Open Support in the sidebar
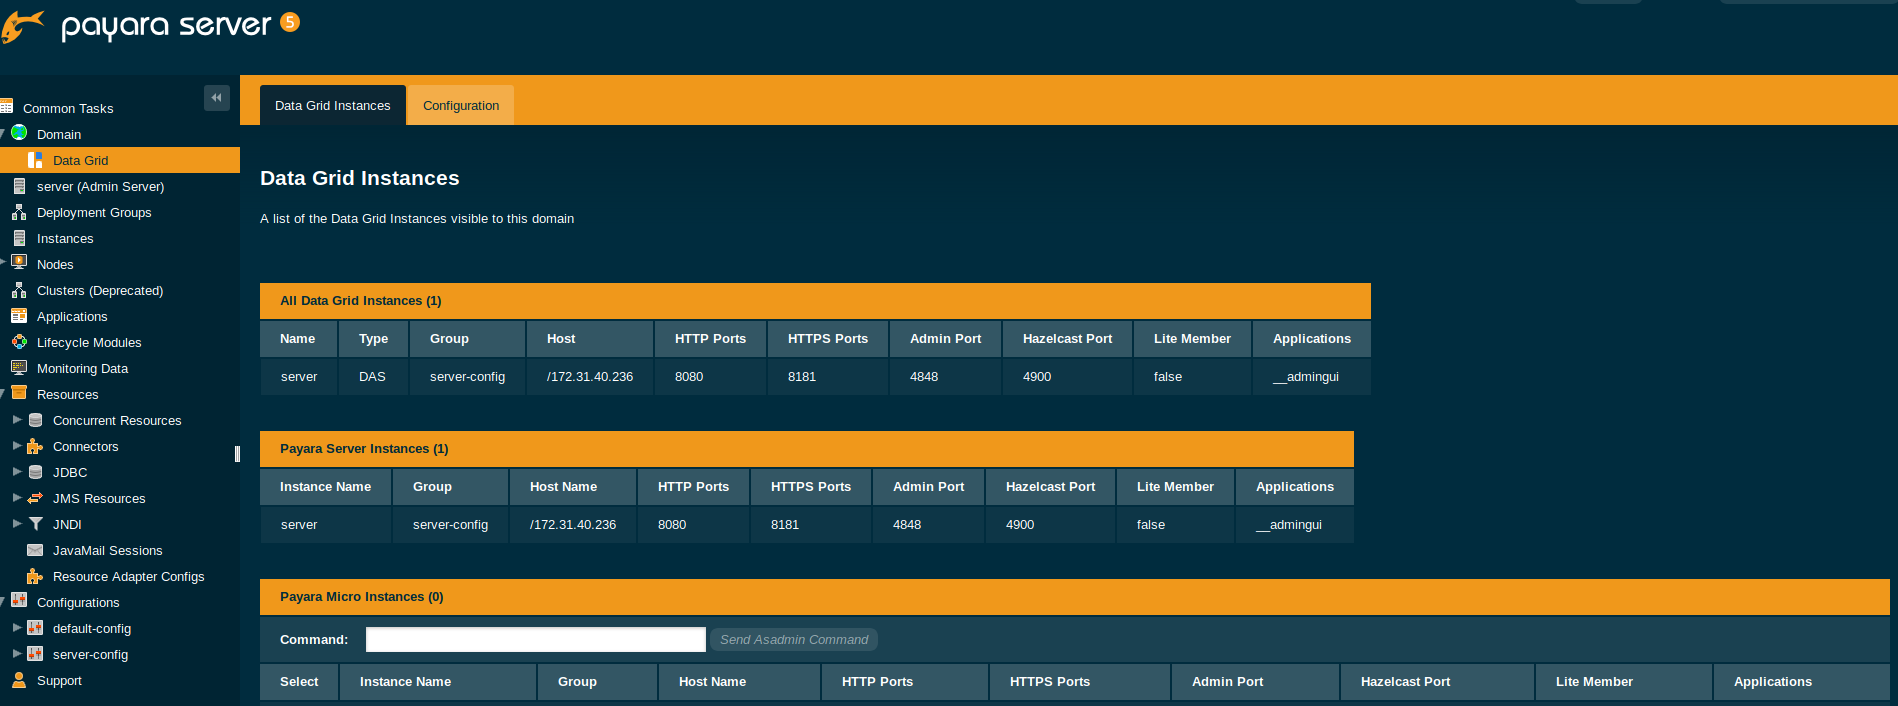 point(59,680)
